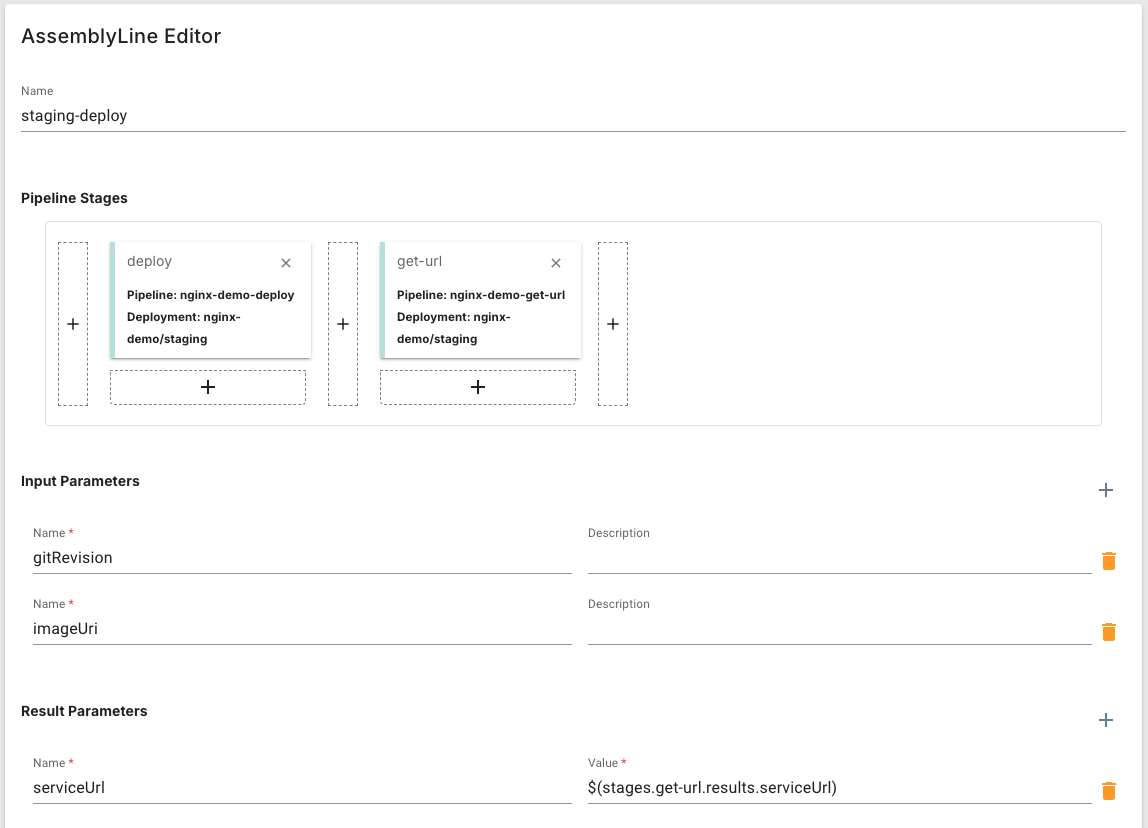Add a stage after the get-url stage
This screenshot has width=1148, height=828.
pyautogui.click(x=613, y=324)
